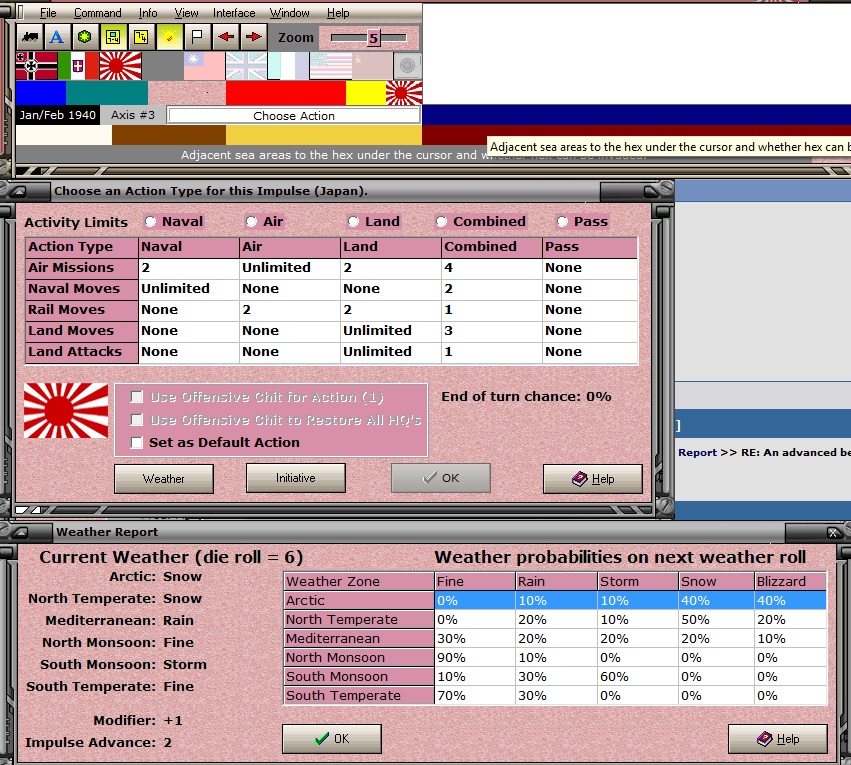
Task: Open the Info menu
Action: [x=148, y=12]
